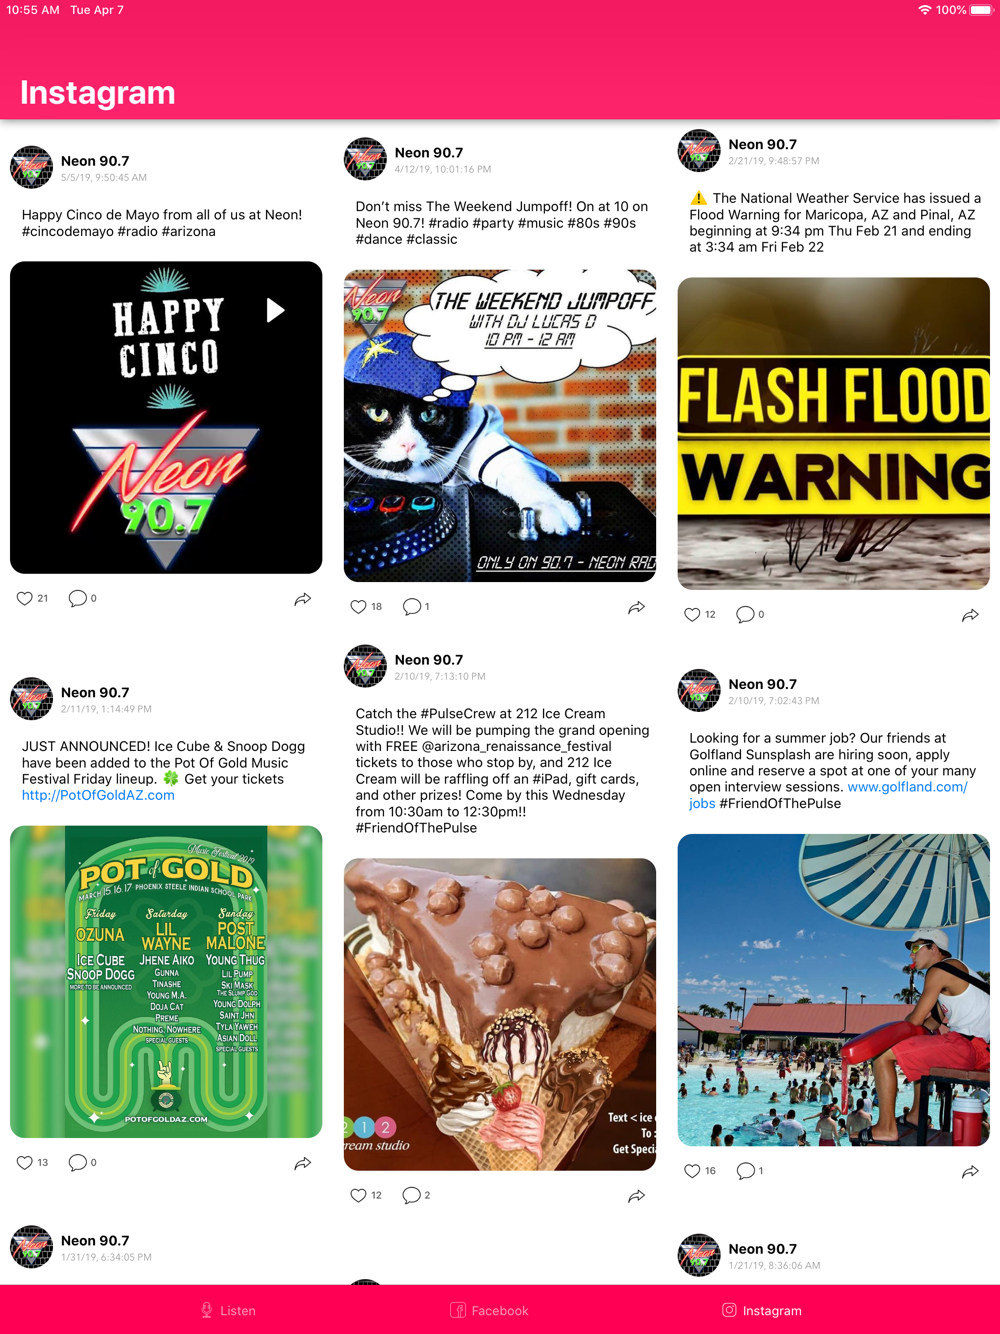
Task: Open the PotOfGoldAZ.com link
Action: (x=98, y=795)
